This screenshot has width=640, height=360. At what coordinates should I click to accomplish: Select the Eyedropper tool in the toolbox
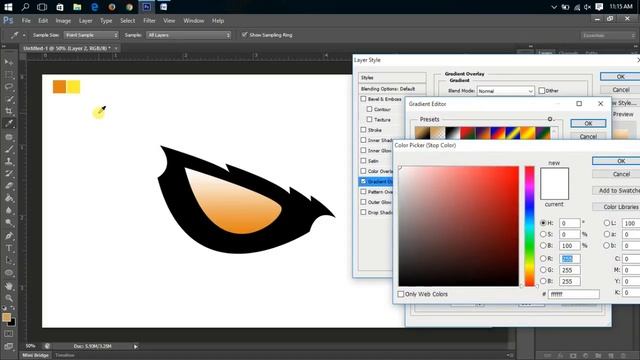[9, 124]
